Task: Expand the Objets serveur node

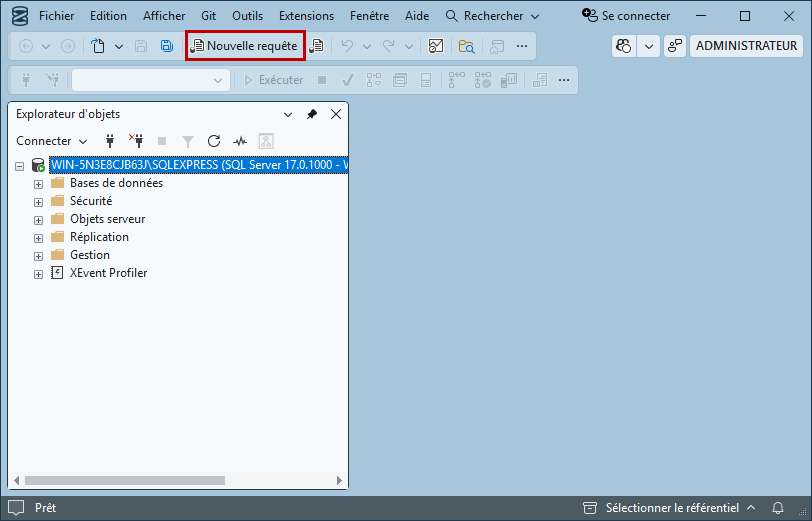Action: click(38, 220)
